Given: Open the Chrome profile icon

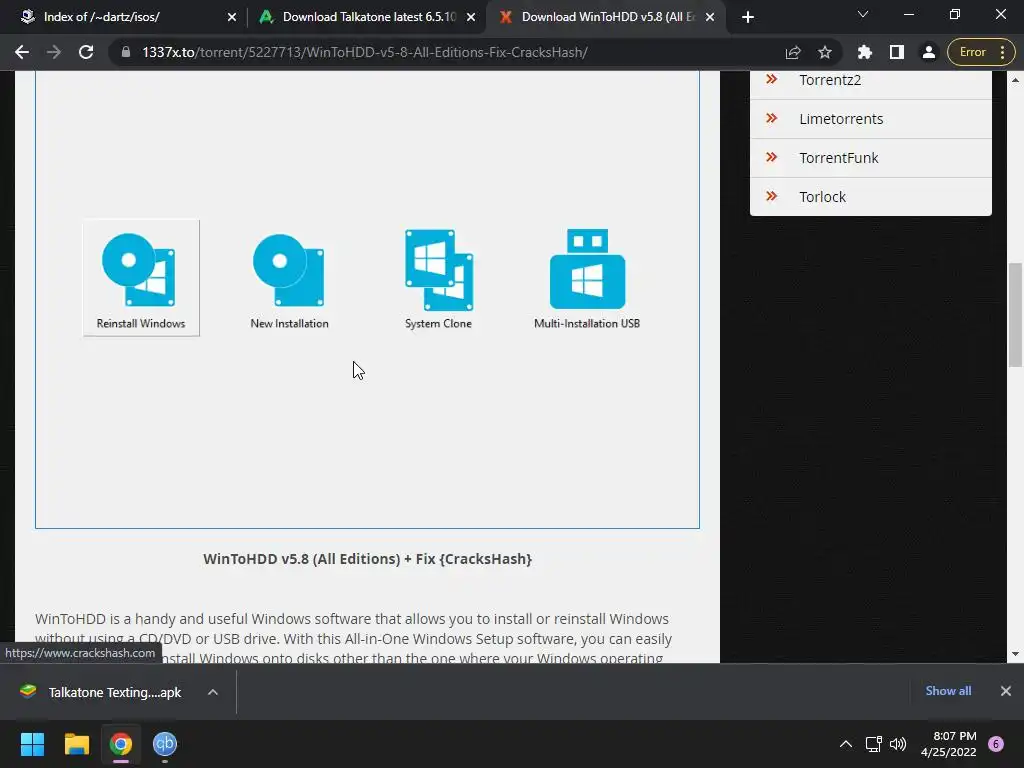Looking at the screenshot, I should coord(928,52).
